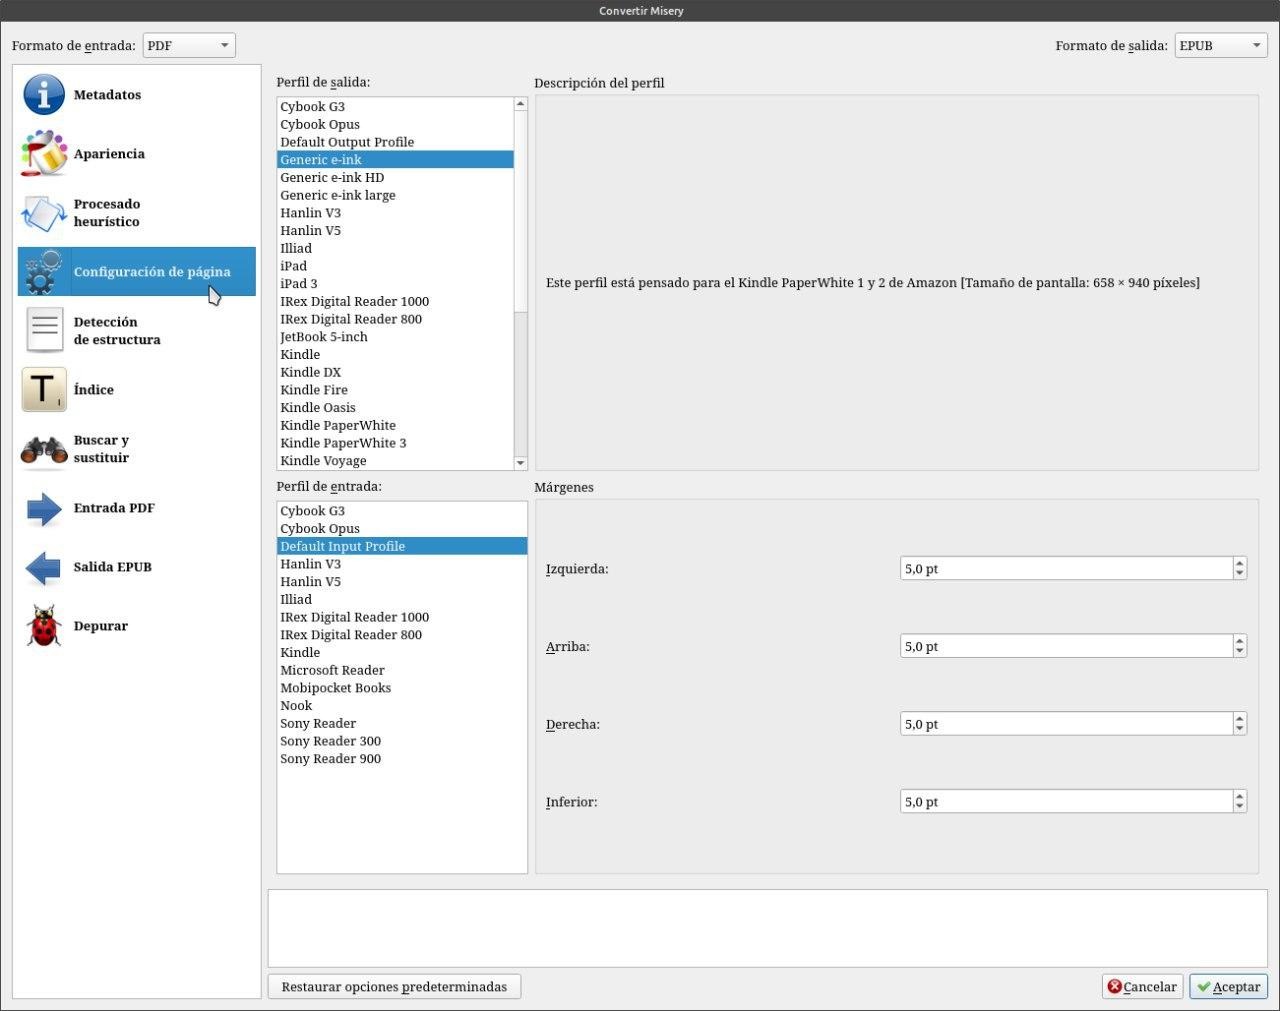1280x1011 pixels.
Task: Choose Kindle PaperWhite output profile
Action: [x=395, y=426]
